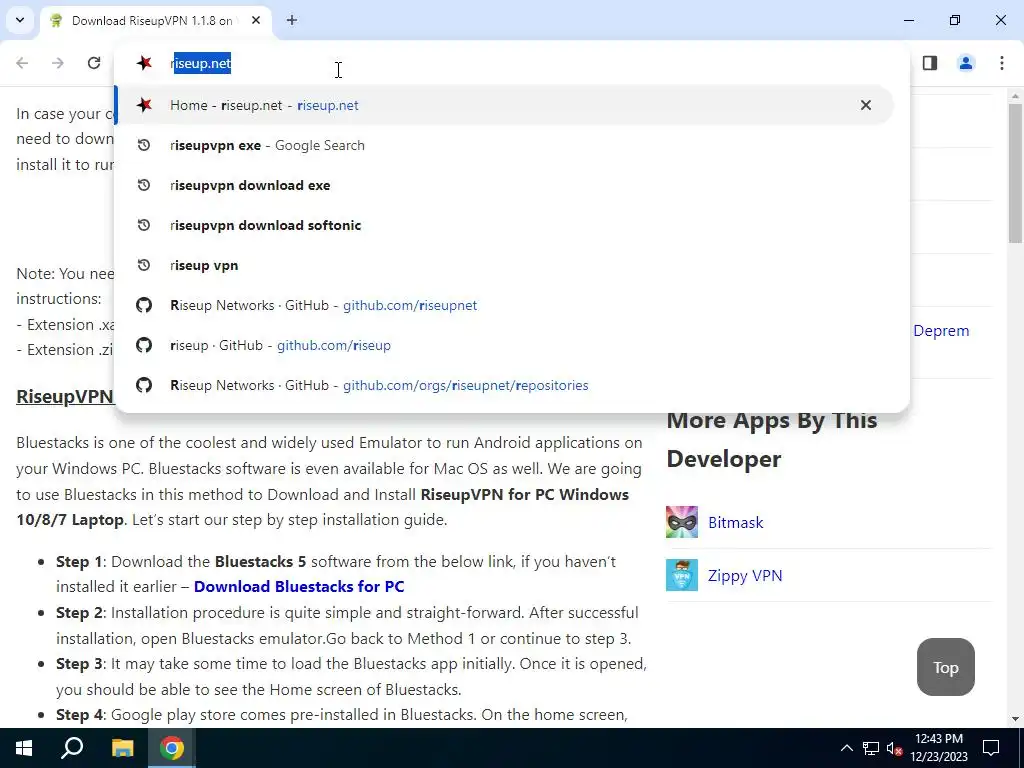Click the 'More Apps By This Developer' heading
The width and height of the screenshot is (1024, 768).
pos(772,440)
